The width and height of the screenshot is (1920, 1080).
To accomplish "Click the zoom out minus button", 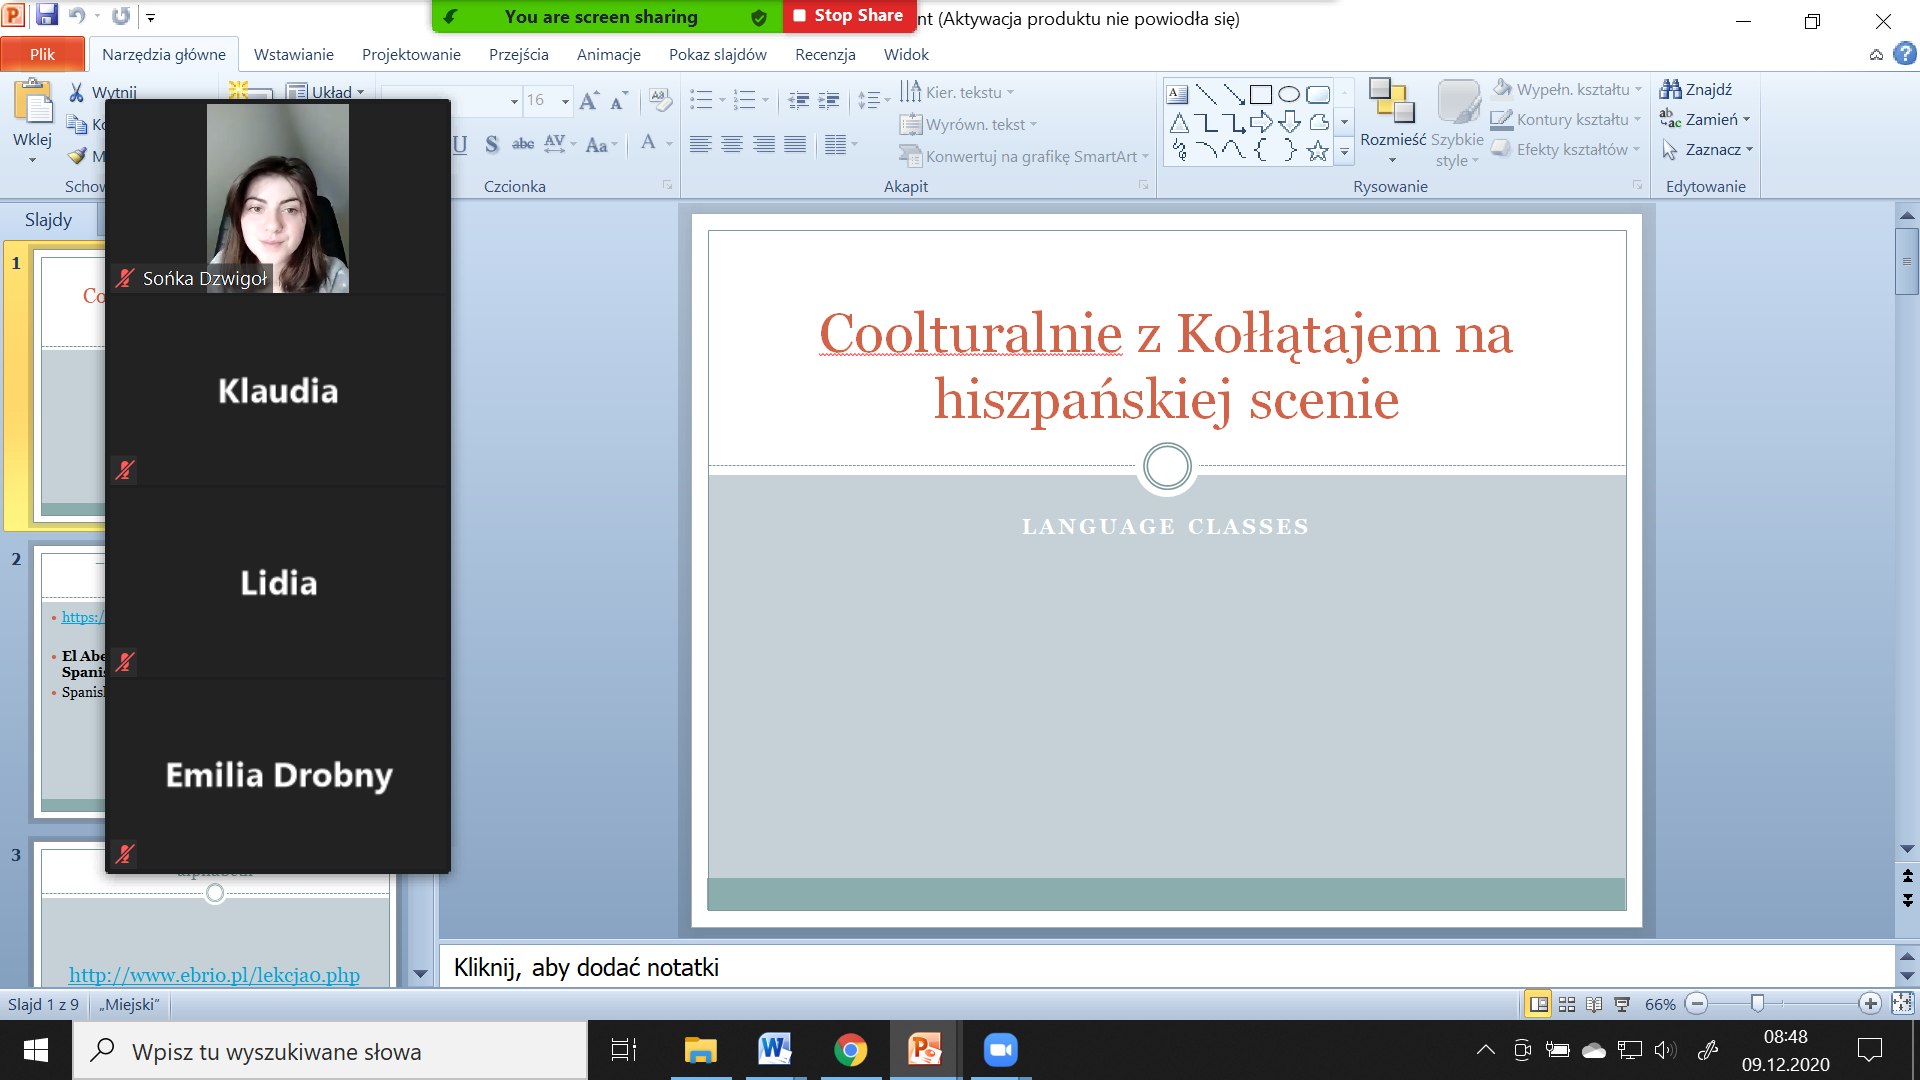I will coord(1696,1003).
